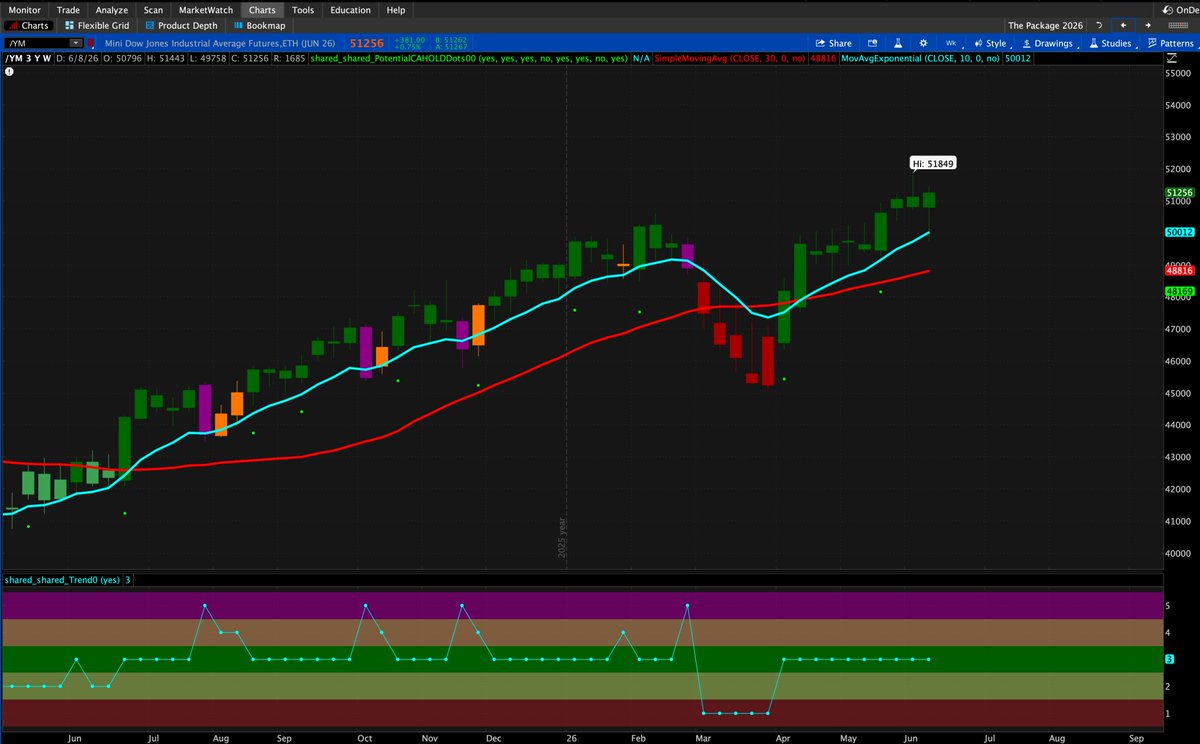The height and width of the screenshot is (744, 1200).
Task: Open the Monitor tab
Action: click(25, 10)
